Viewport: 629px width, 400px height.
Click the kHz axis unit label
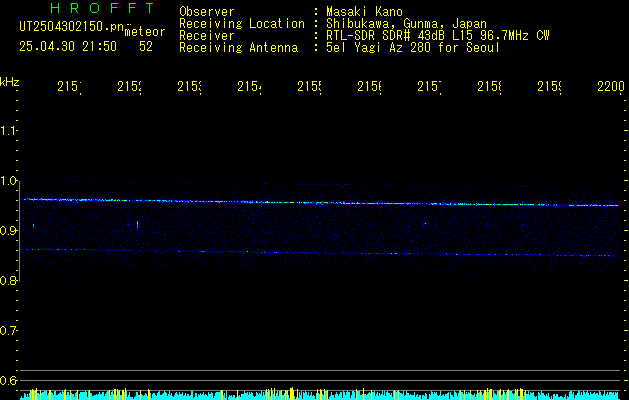[x=10, y=82]
